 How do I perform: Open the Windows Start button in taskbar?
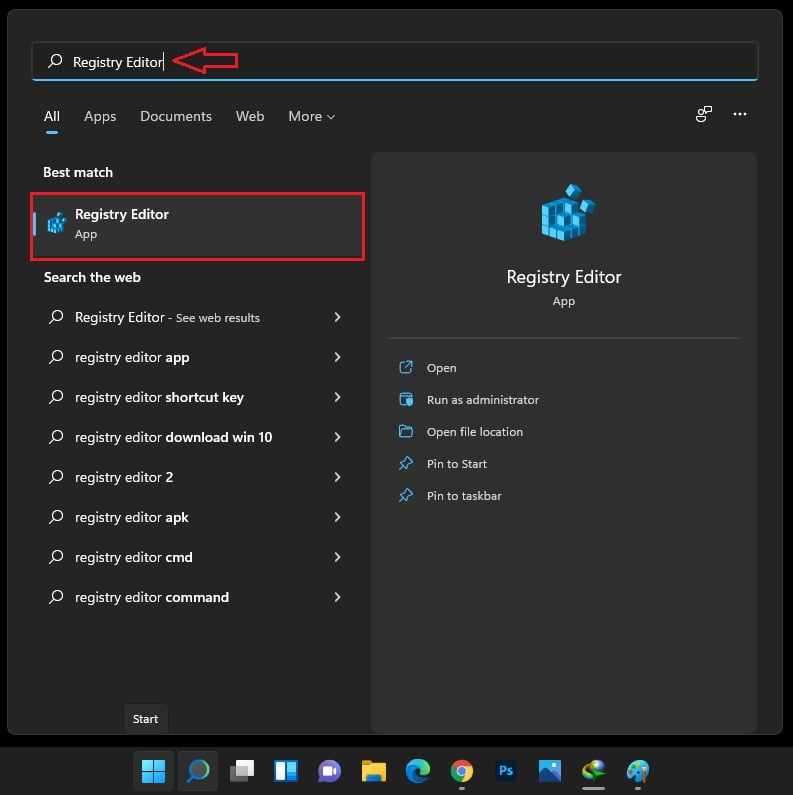pyautogui.click(x=153, y=771)
